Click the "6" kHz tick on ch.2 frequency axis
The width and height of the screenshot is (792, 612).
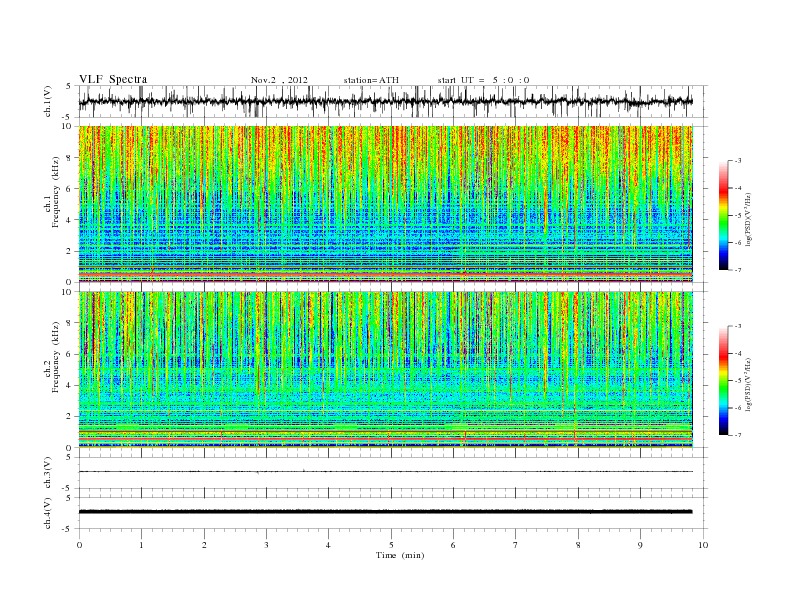click(x=69, y=354)
